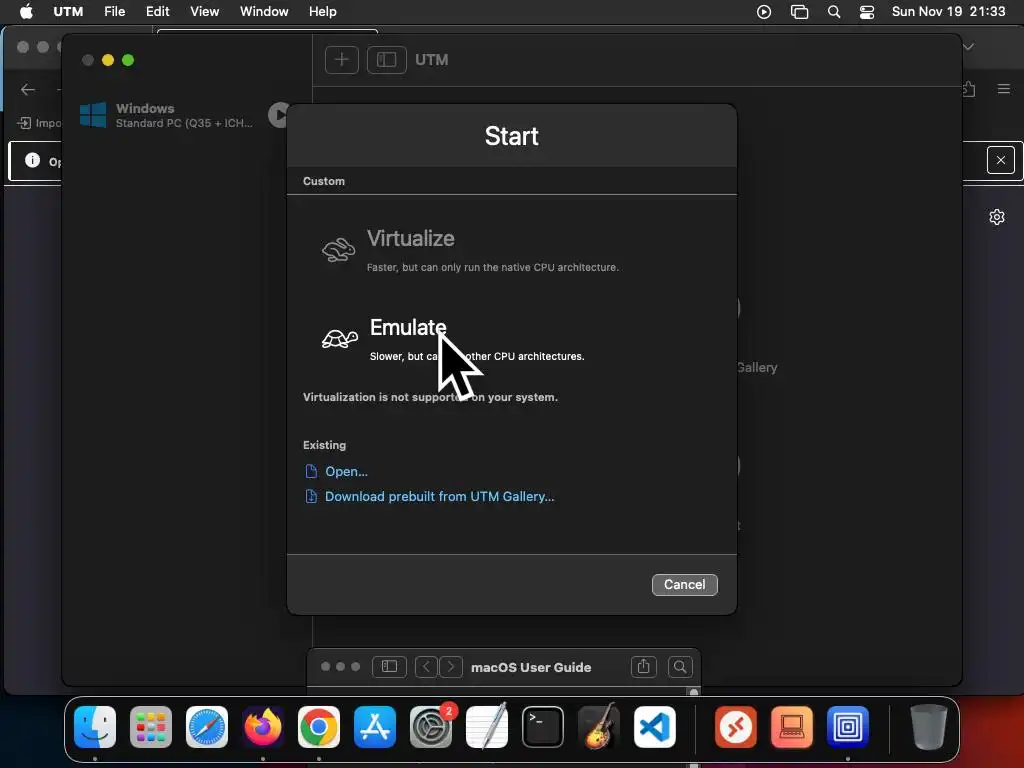Image resolution: width=1024 pixels, height=768 pixels.
Task: Choose the Virtualize option
Action: (x=470, y=250)
